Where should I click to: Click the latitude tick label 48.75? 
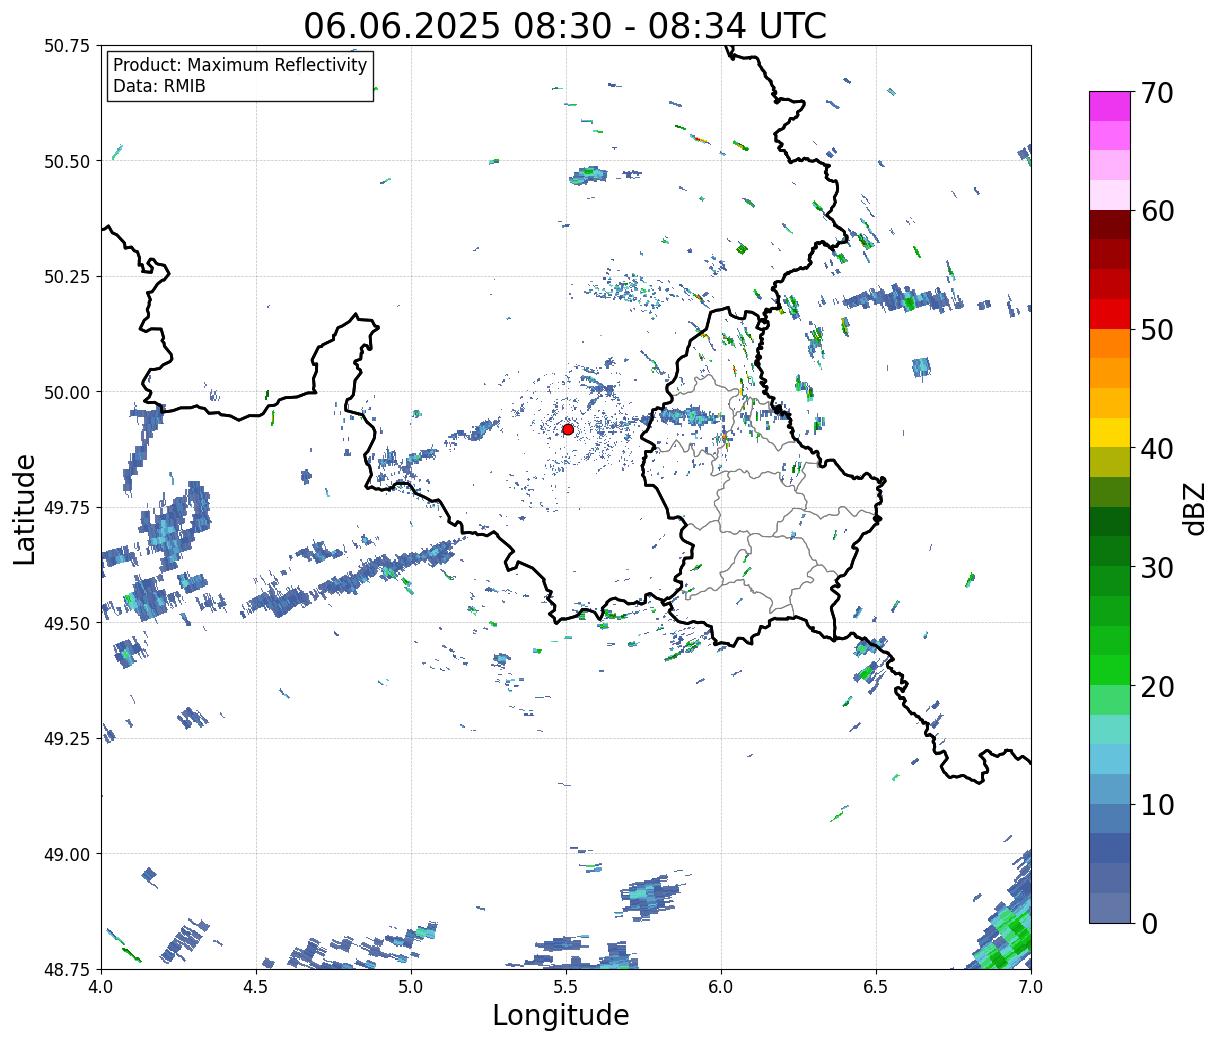point(67,970)
